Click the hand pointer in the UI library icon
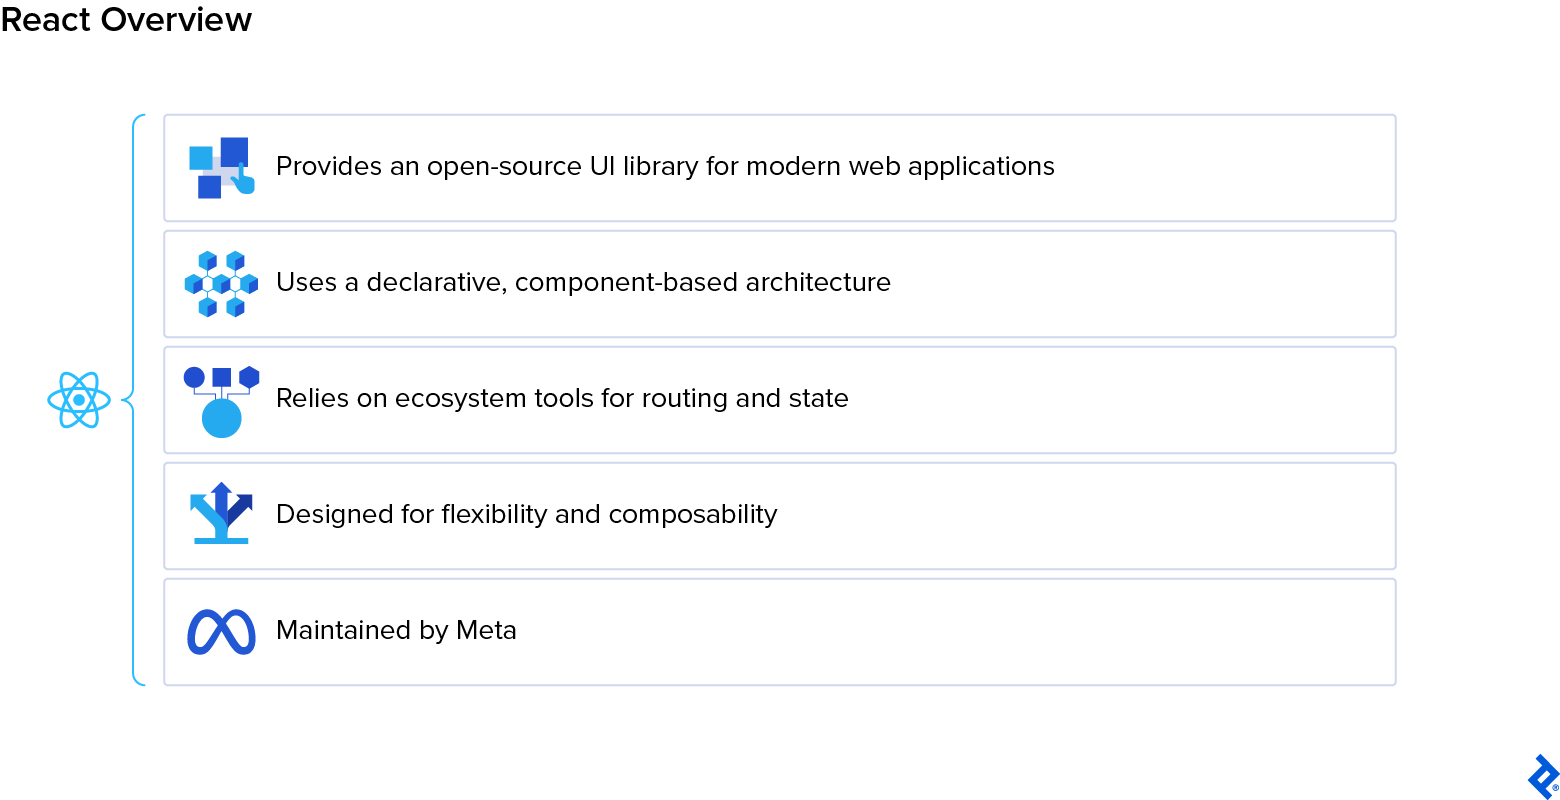This screenshot has height=800, width=1560. click(245, 181)
